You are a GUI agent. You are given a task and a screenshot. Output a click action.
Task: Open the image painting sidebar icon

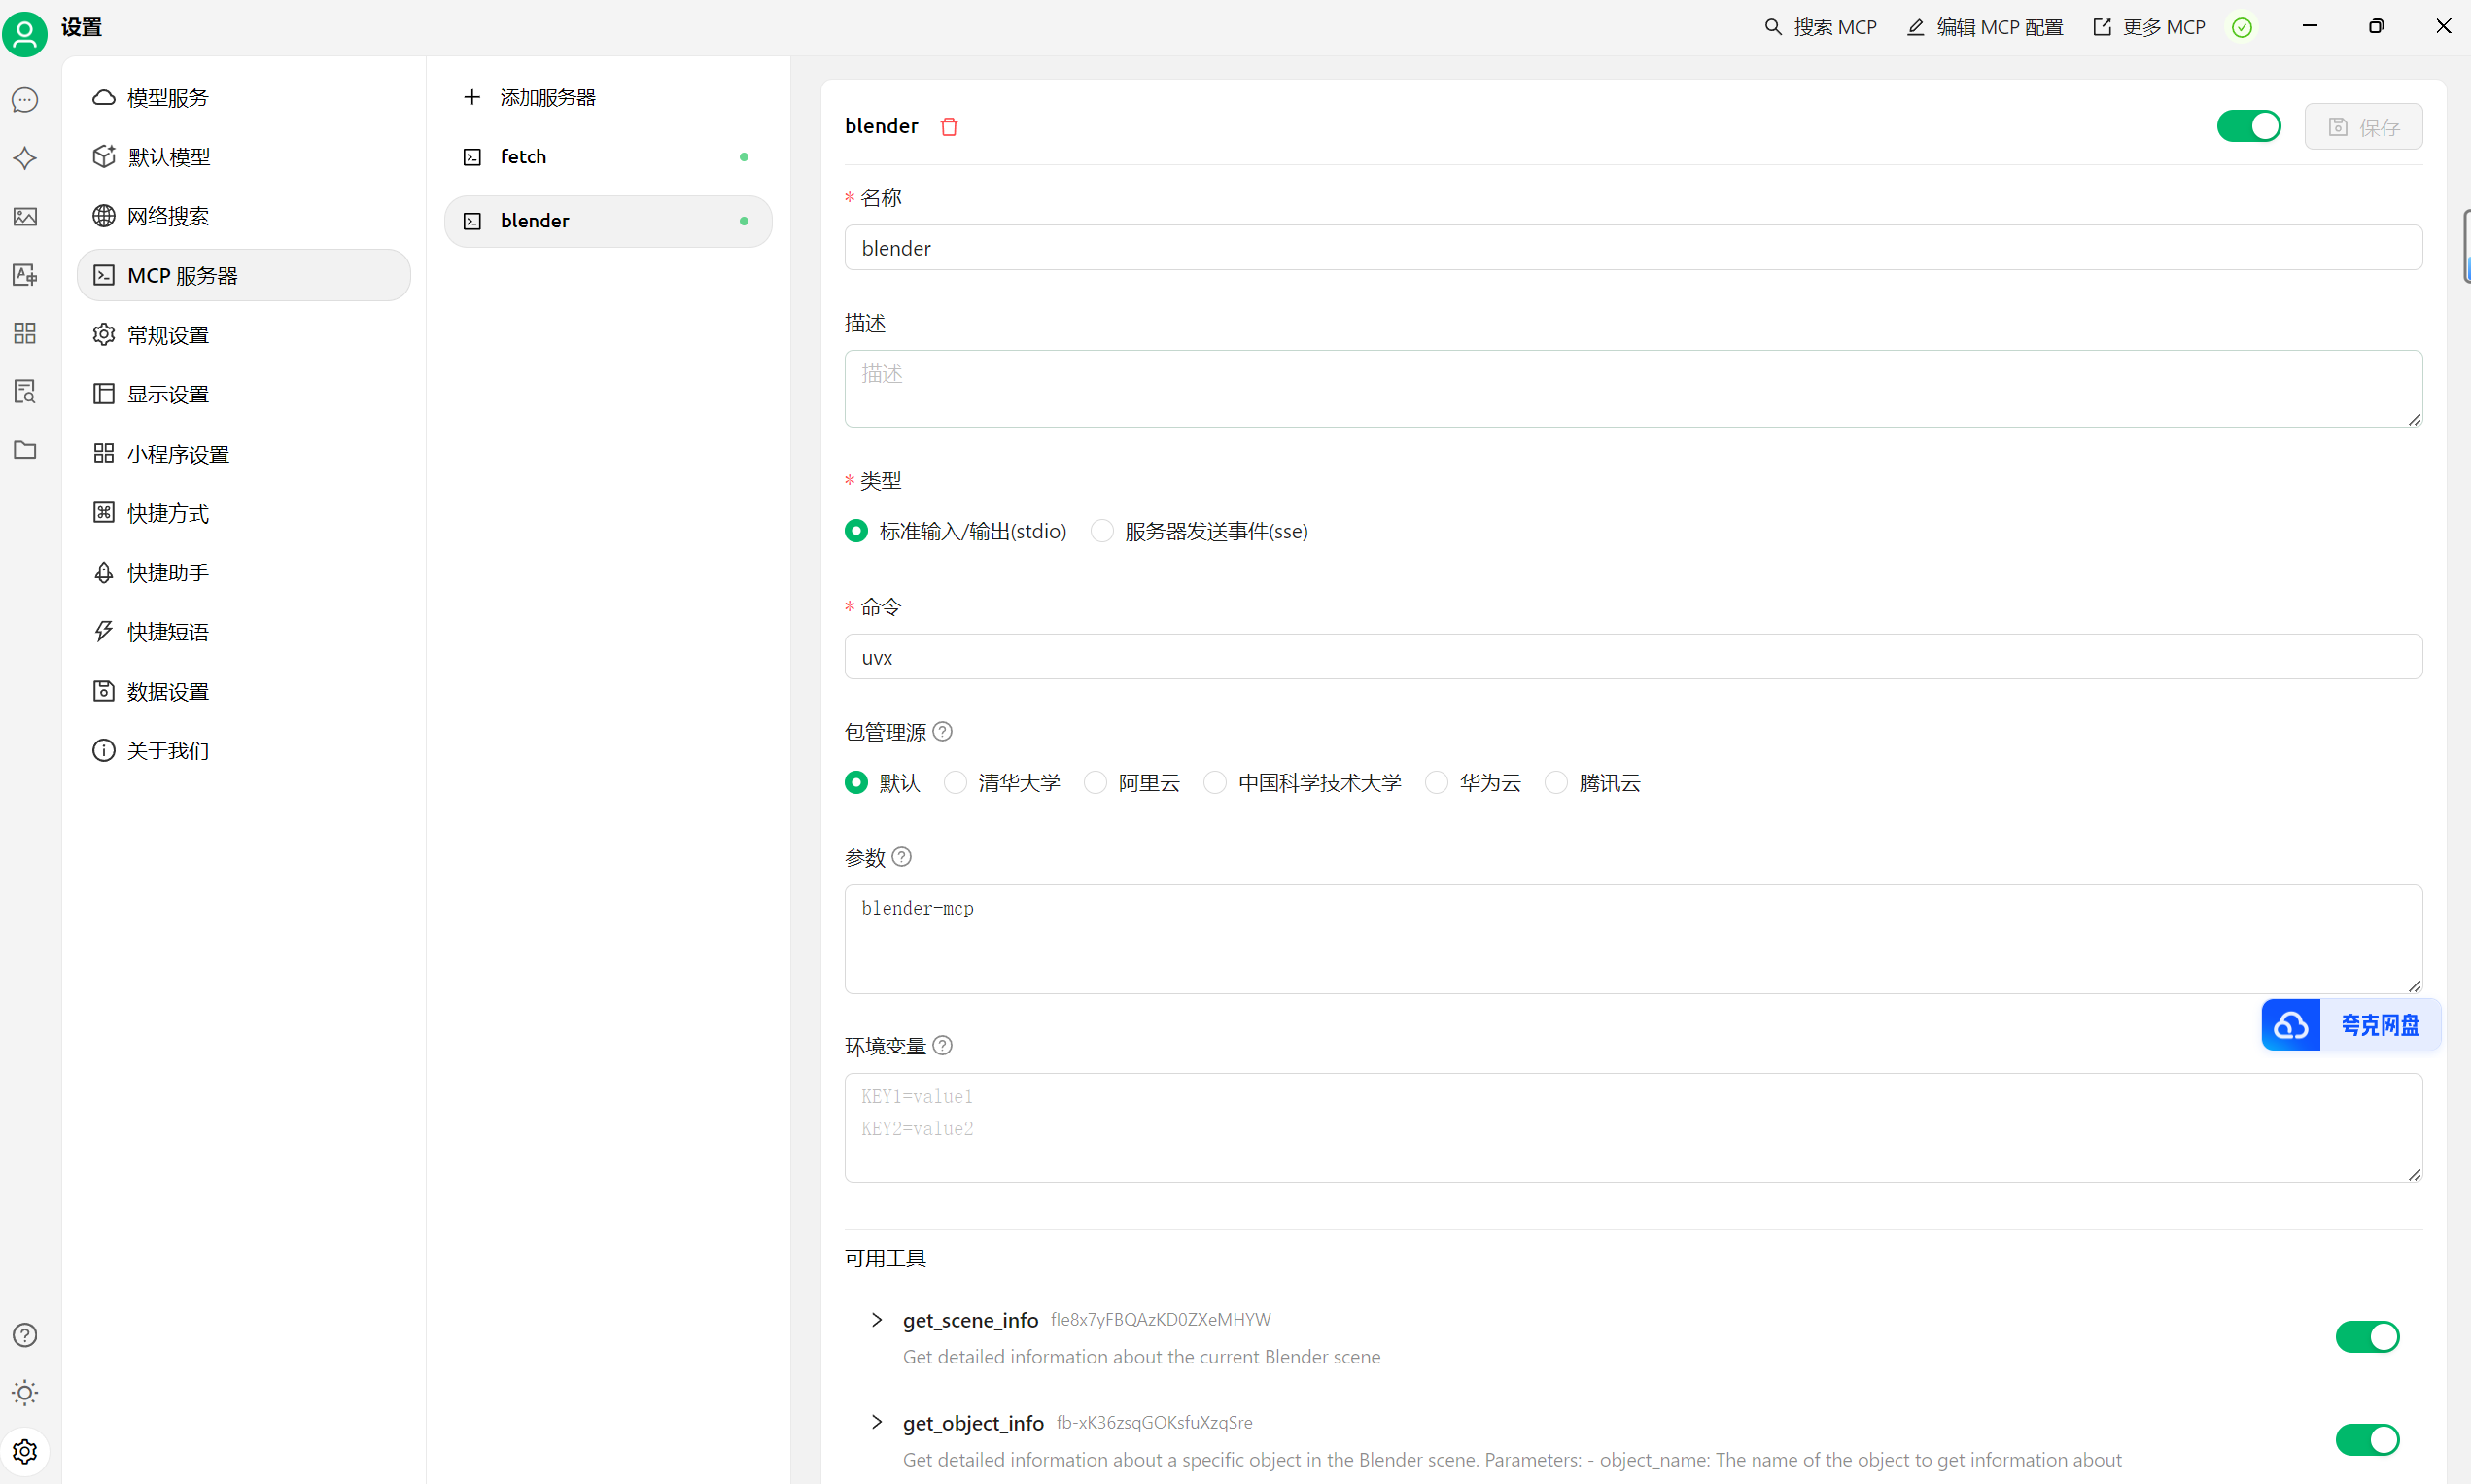[x=25, y=216]
